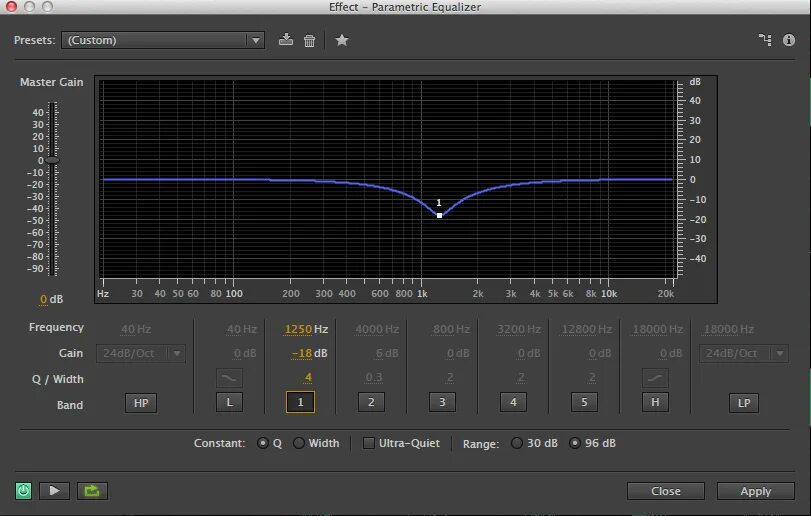Viewport: 811px width, 516px height.
Task: Toggle the green power state button
Action: click(23, 491)
